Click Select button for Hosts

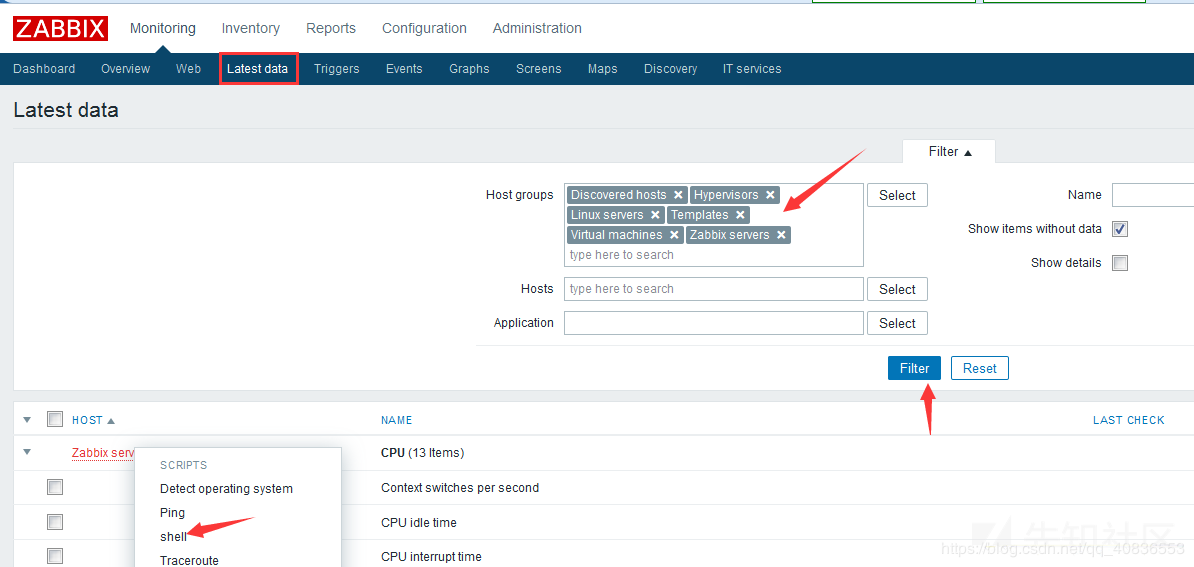point(897,289)
